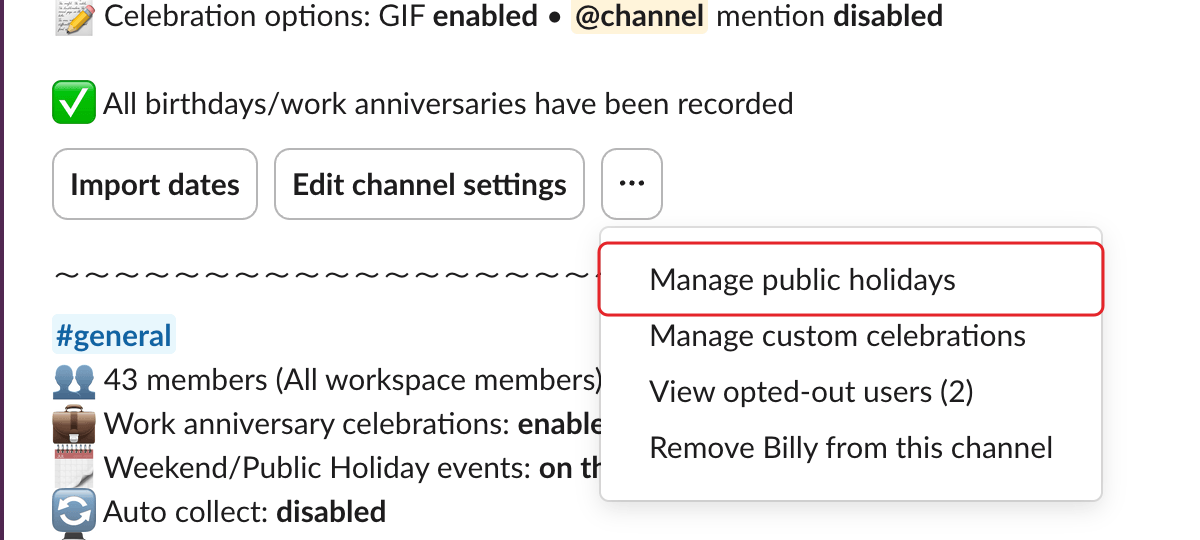This screenshot has width=1200, height=540.
Task: Choose Remove Billy from this channel
Action: pos(851,447)
